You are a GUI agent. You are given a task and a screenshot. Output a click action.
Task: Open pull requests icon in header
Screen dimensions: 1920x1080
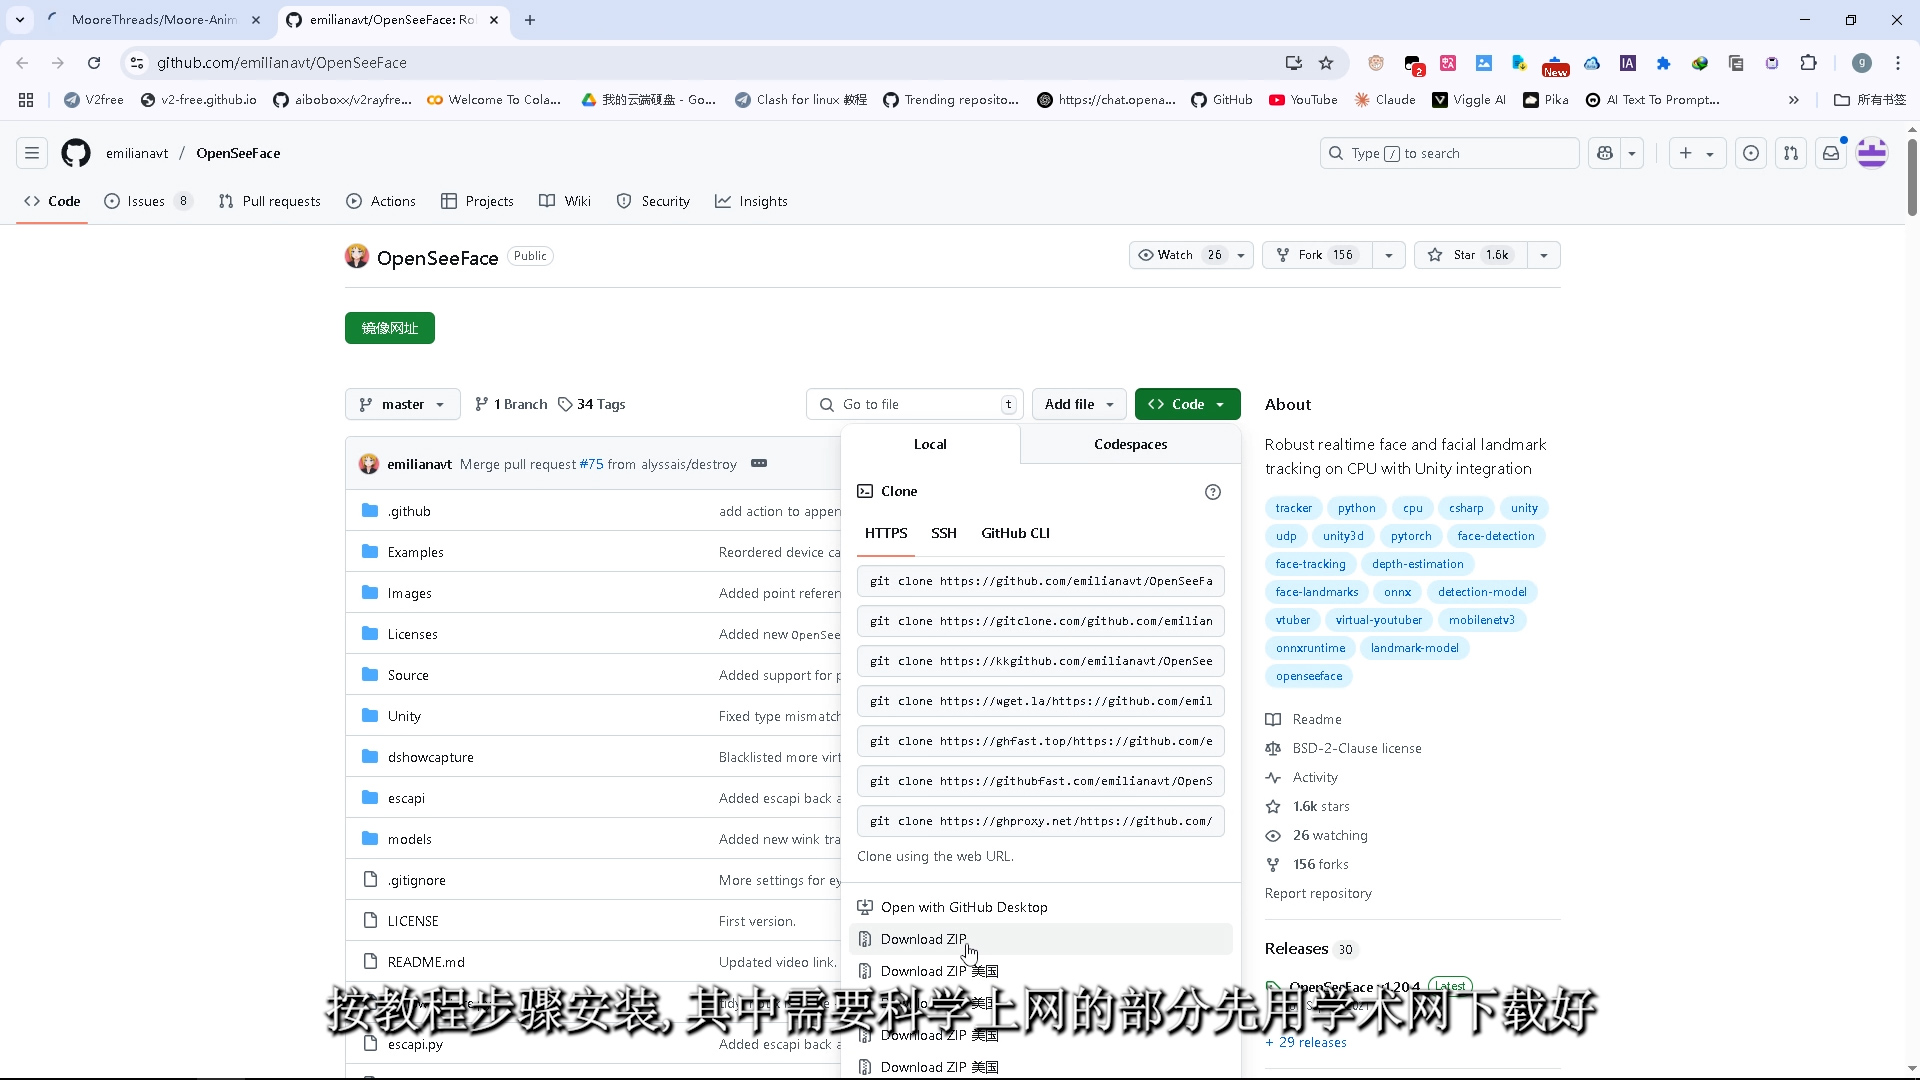click(1791, 153)
